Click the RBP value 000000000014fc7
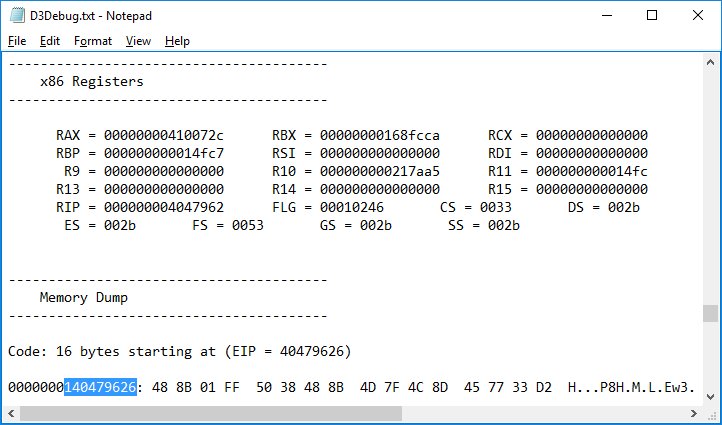Viewport: 722px width, 425px height. coord(163,153)
